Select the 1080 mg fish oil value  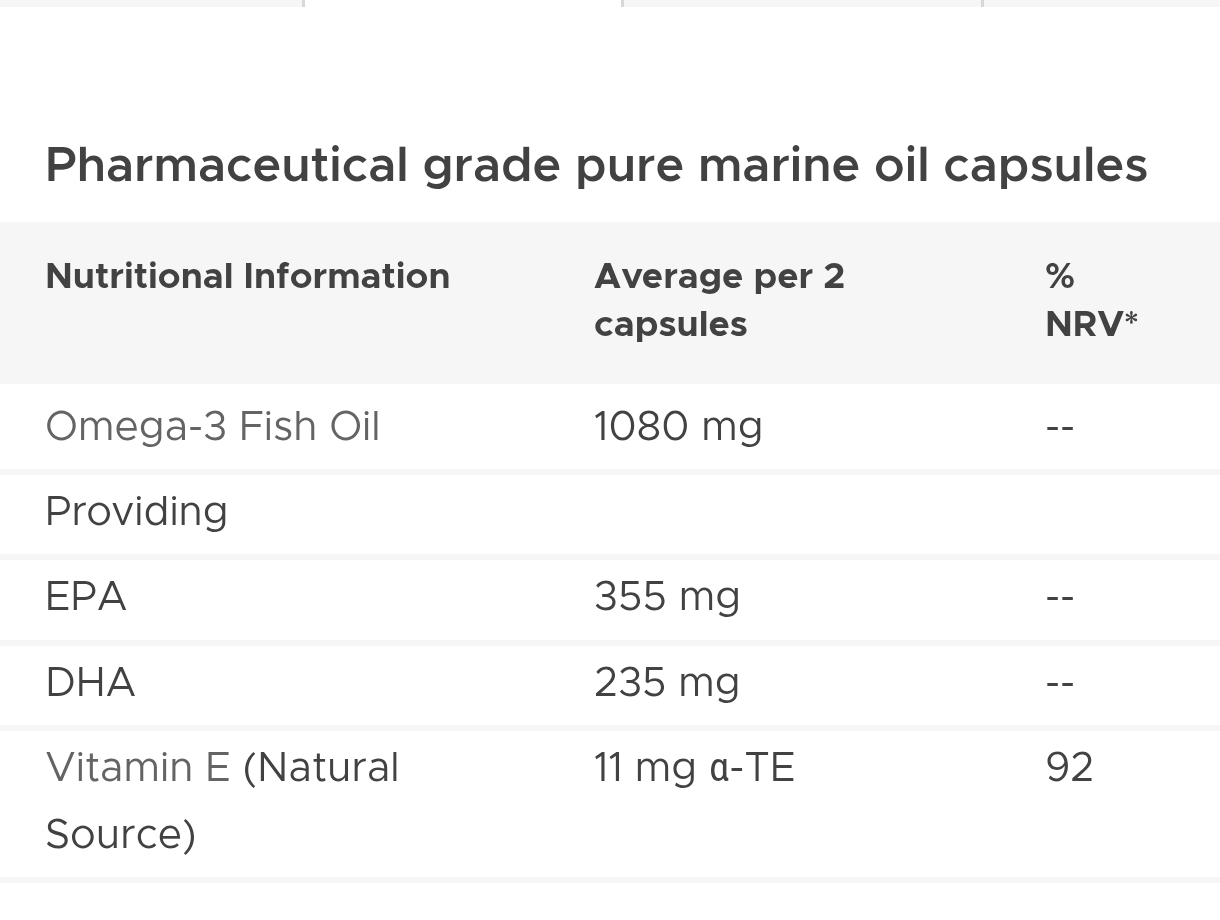678,427
